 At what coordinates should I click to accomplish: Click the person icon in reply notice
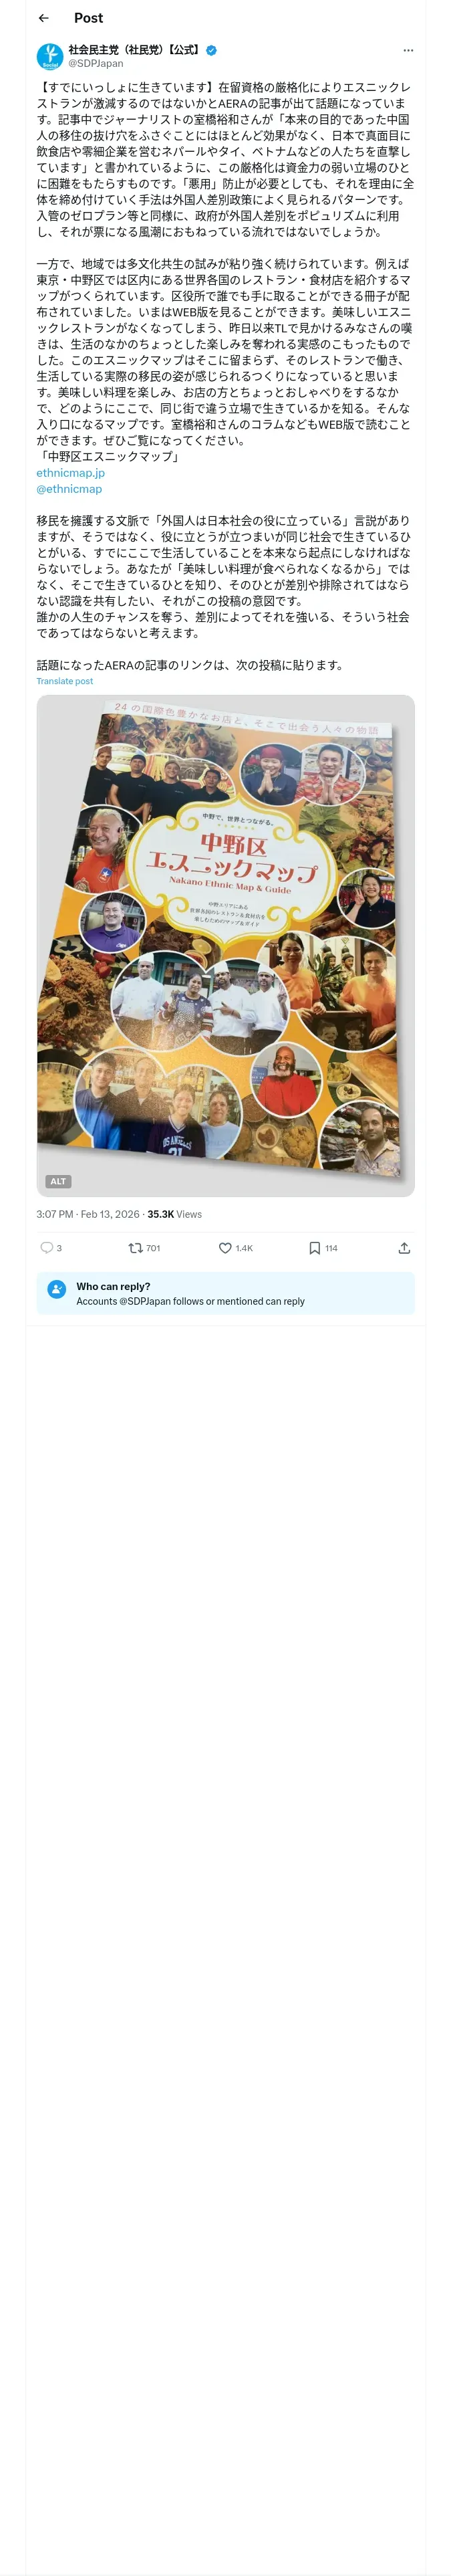coord(56,1289)
